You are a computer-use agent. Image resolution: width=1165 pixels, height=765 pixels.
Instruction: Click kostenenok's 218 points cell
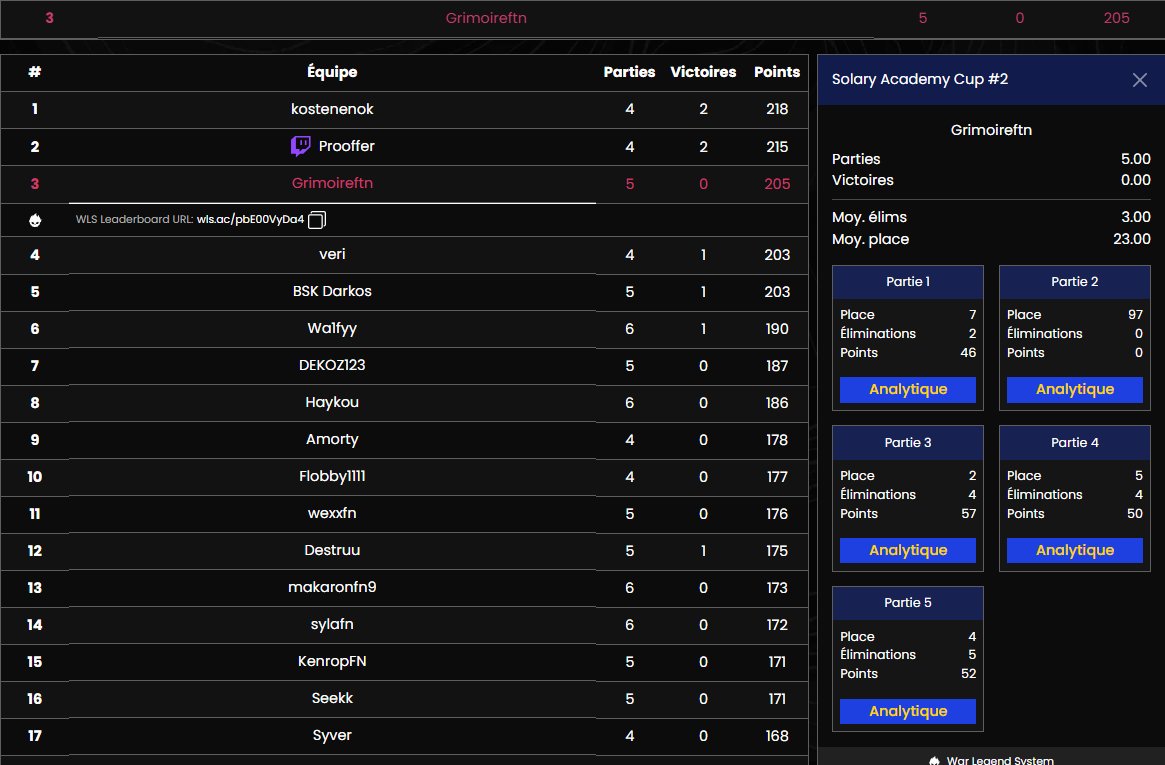[777, 109]
